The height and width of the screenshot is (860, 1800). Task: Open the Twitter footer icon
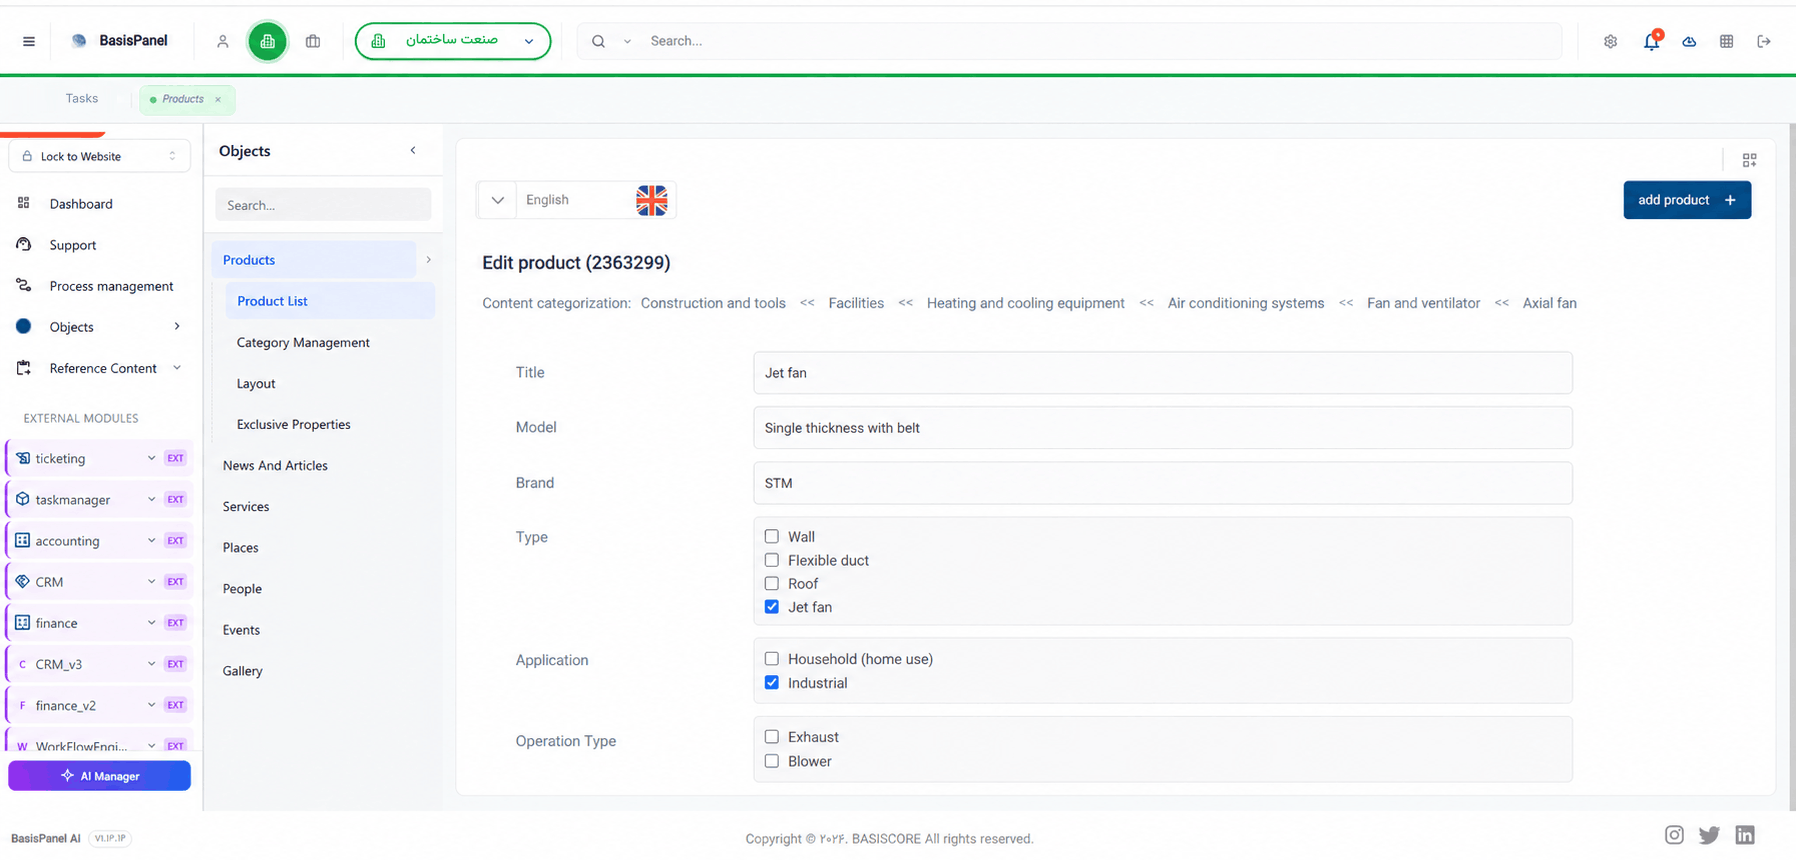click(1709, 835)
